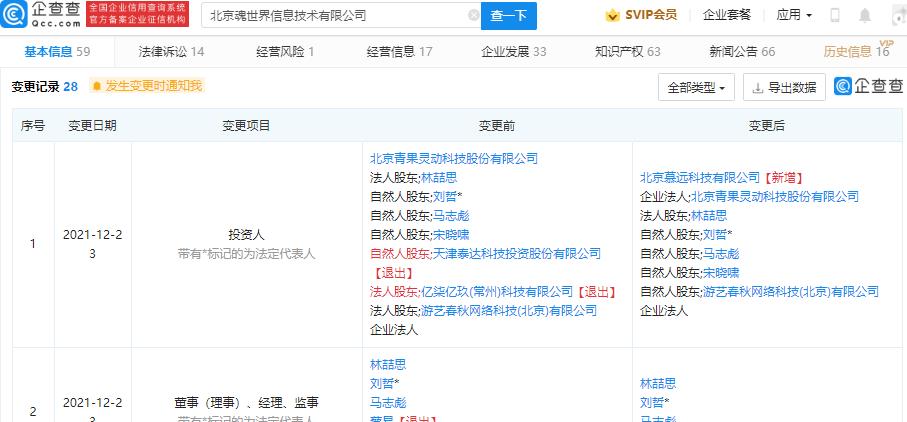
Task: Switch to the 历史信息 VIP tab
Action: pyautogui.click(x=857, y=51)
